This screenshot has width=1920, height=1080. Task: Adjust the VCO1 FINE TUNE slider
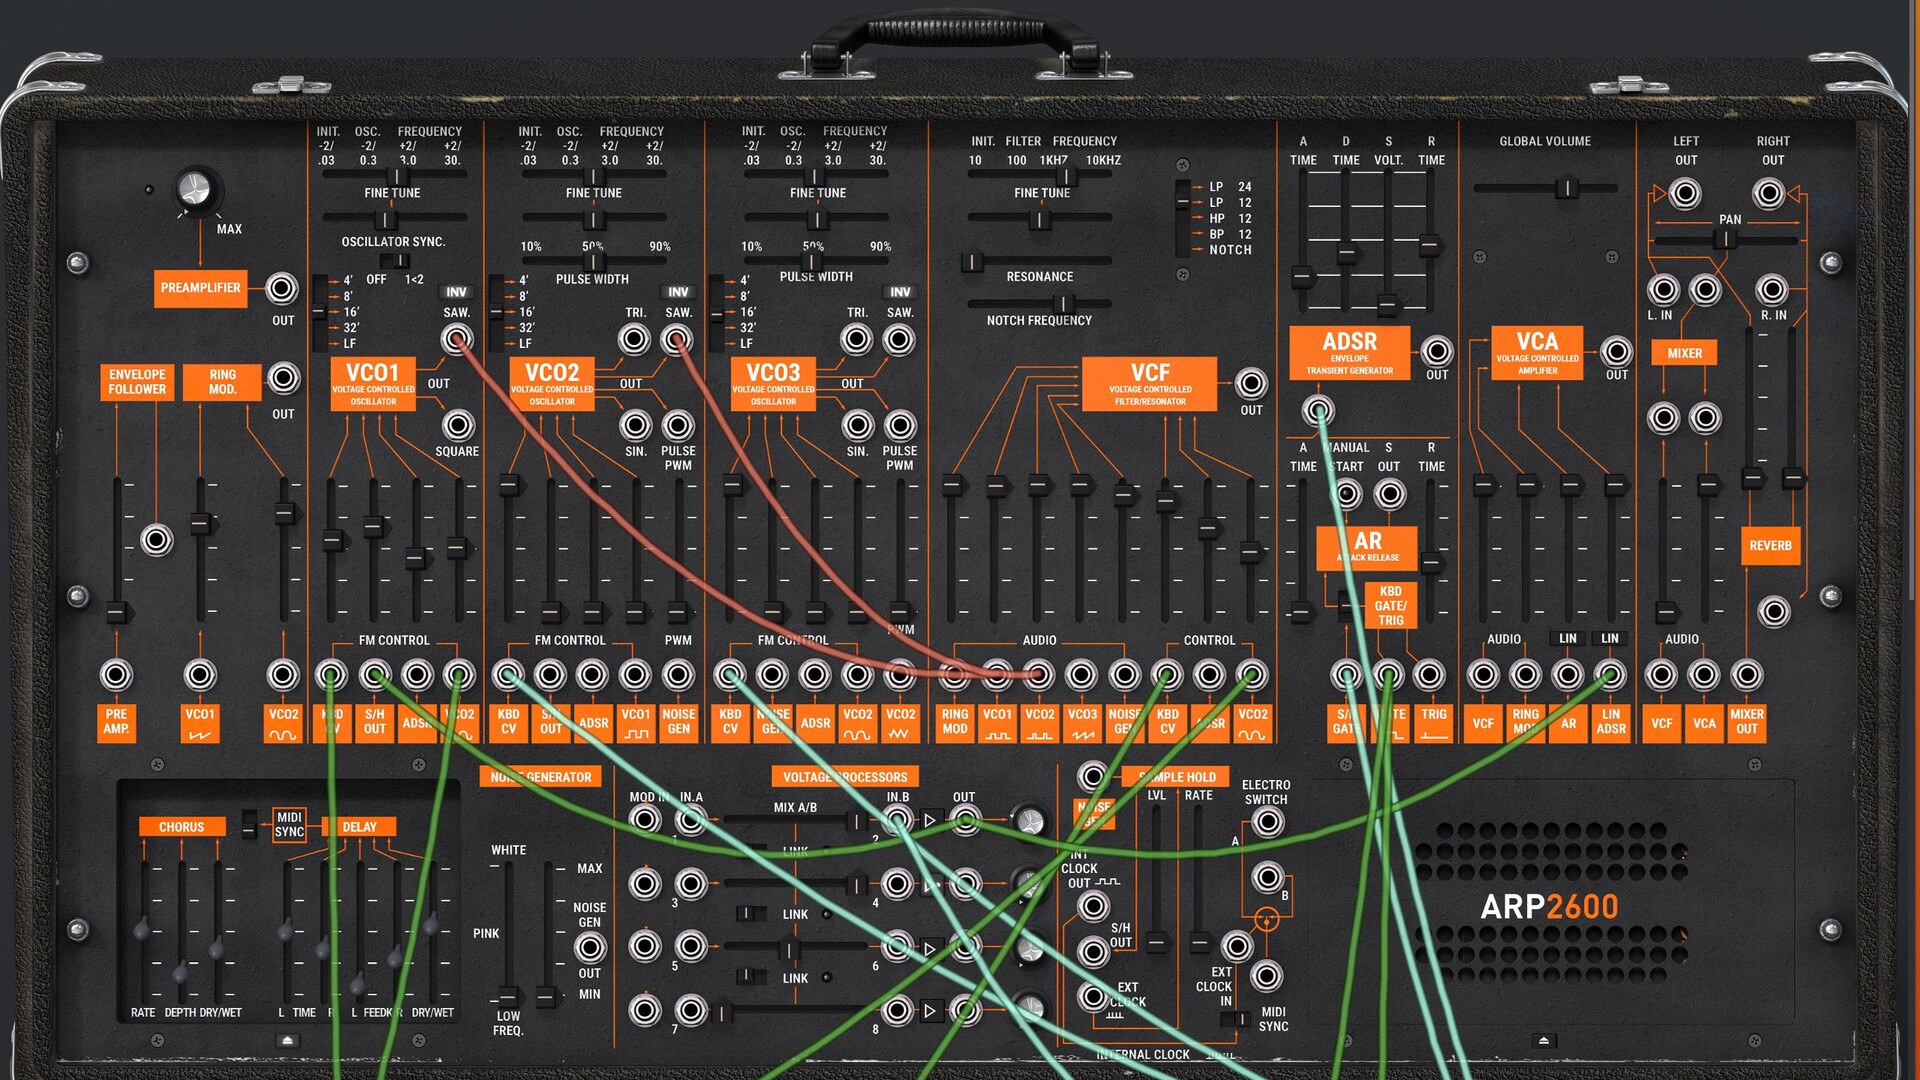(384, 219)
